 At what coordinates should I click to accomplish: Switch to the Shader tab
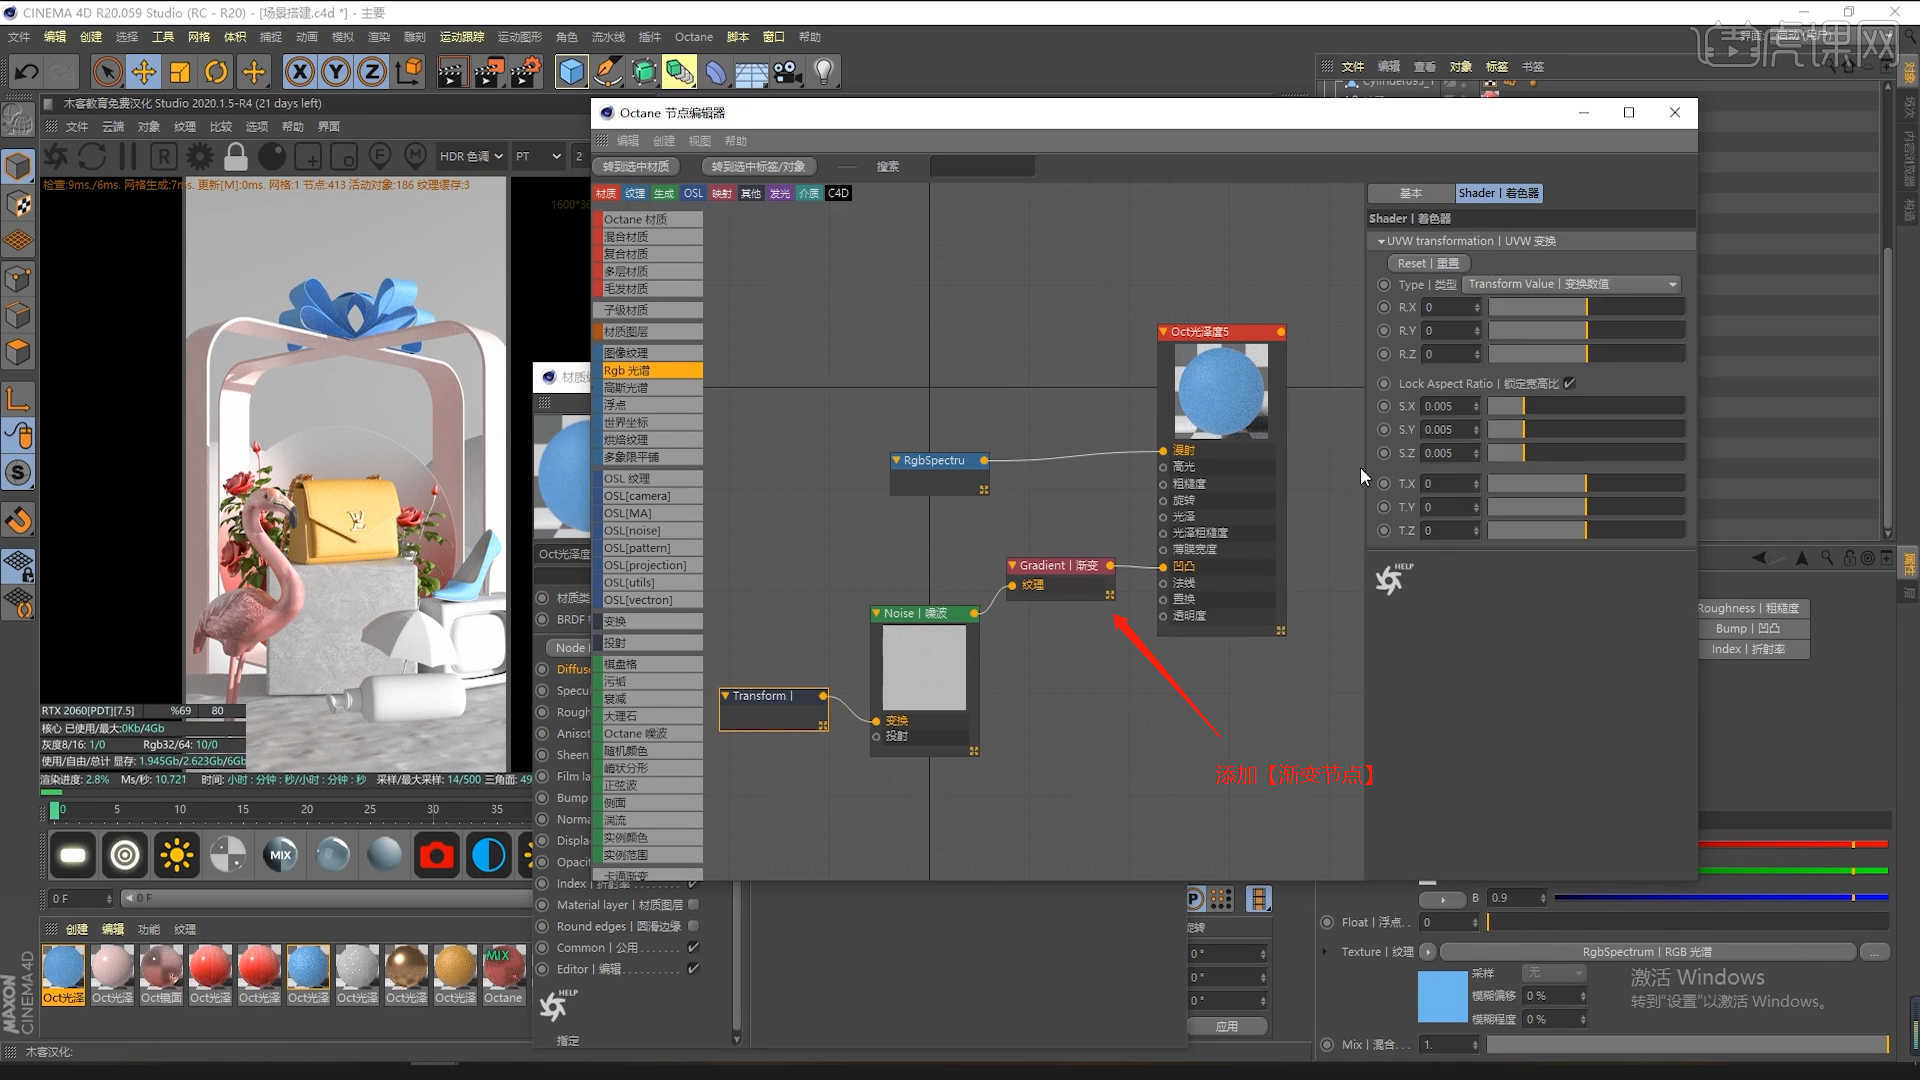1498,193
